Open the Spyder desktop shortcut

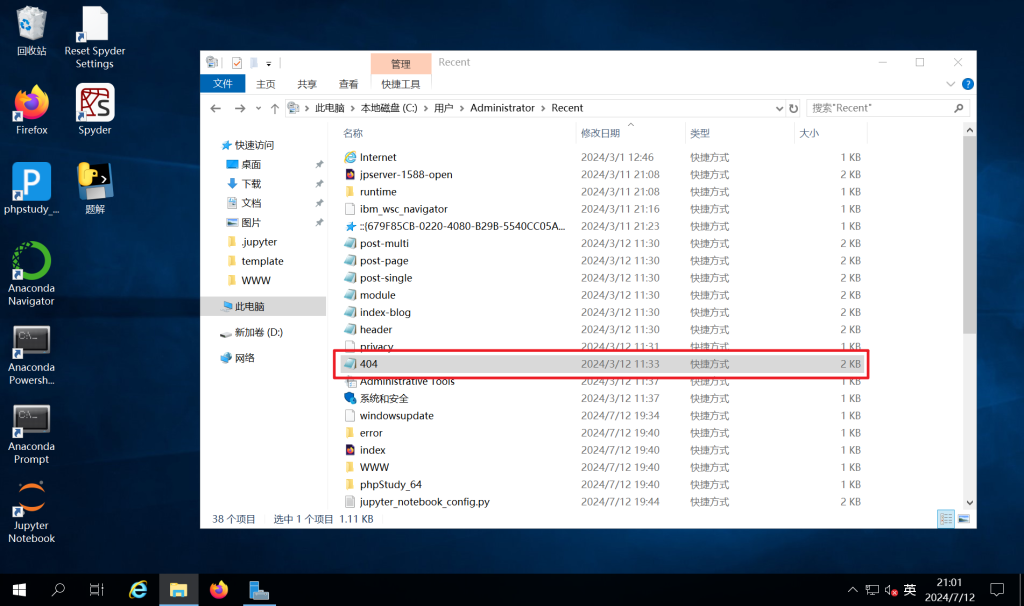(95, 103)
